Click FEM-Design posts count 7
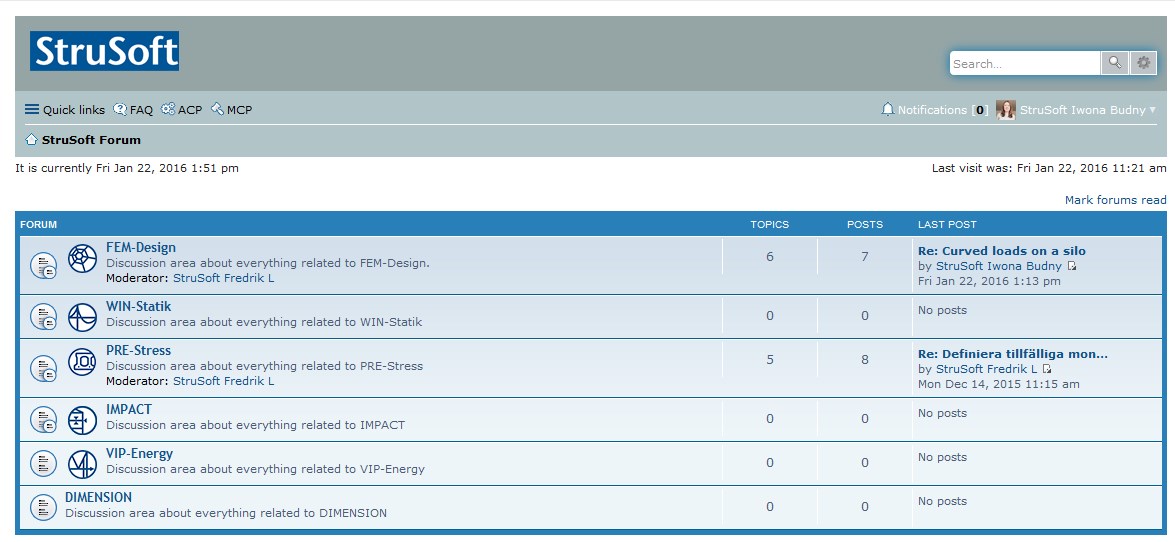 point(865,256)
